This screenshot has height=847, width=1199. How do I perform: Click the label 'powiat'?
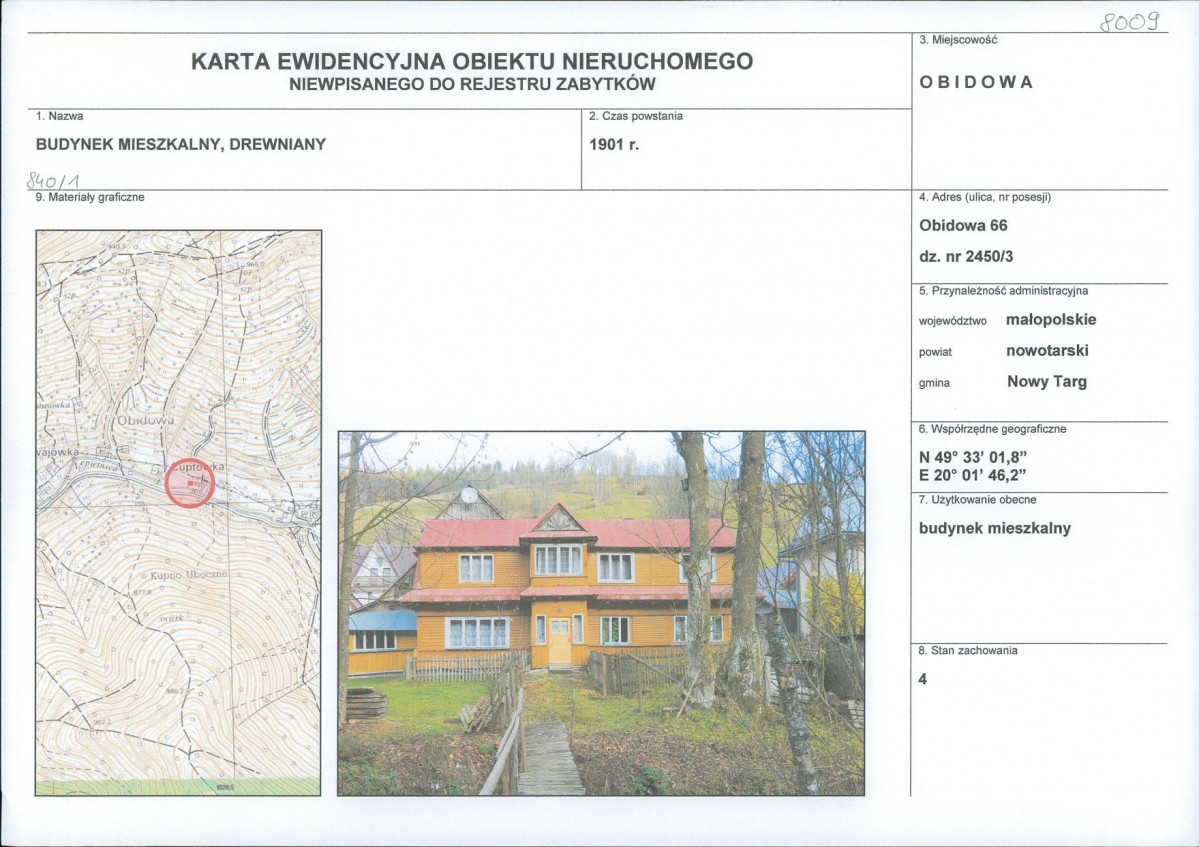[x=935, y=352]
